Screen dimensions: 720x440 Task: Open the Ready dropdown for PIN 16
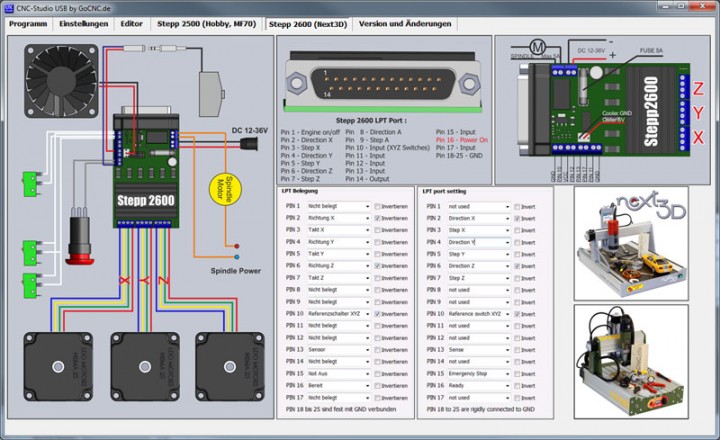click(479, 386)
